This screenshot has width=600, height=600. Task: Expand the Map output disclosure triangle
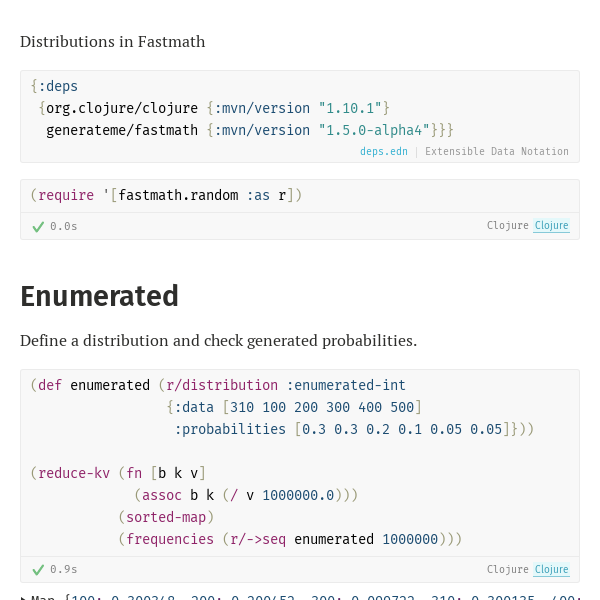point(23,598)
